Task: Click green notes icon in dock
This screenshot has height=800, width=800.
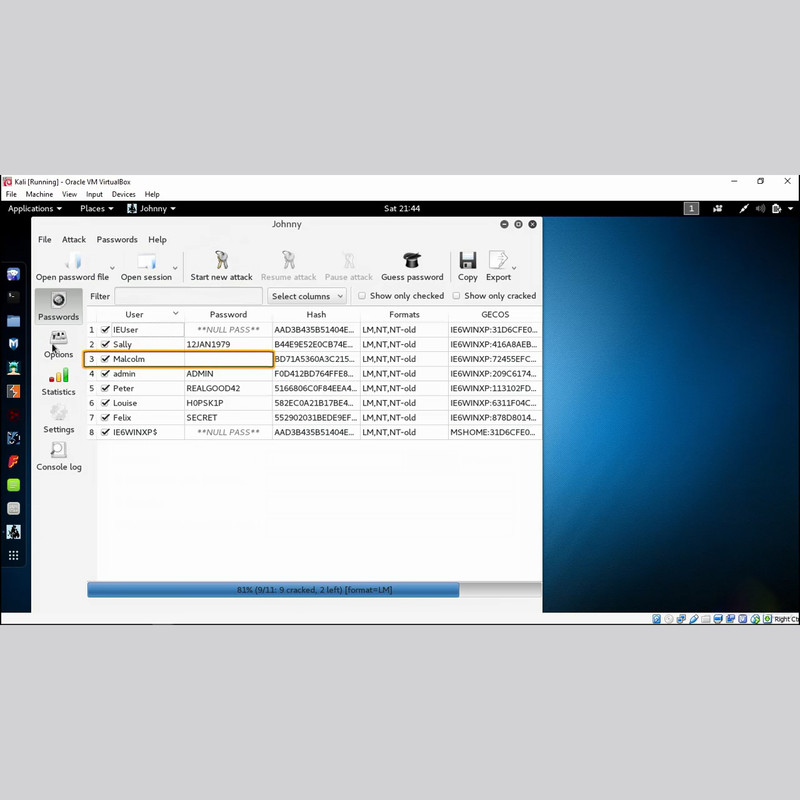Action: (13, 485)
